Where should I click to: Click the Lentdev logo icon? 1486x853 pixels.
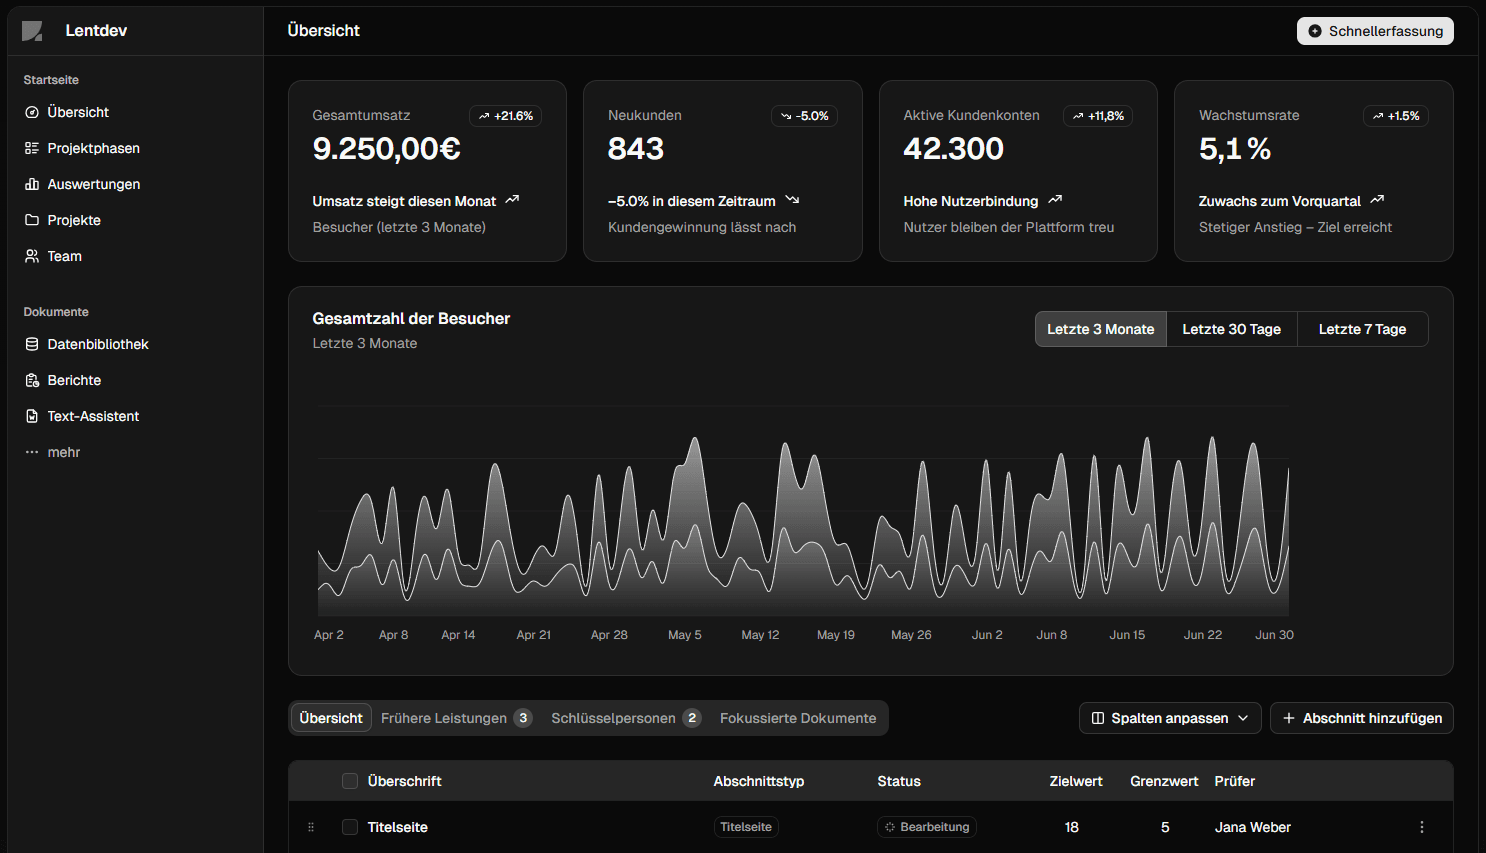[32, 31]
